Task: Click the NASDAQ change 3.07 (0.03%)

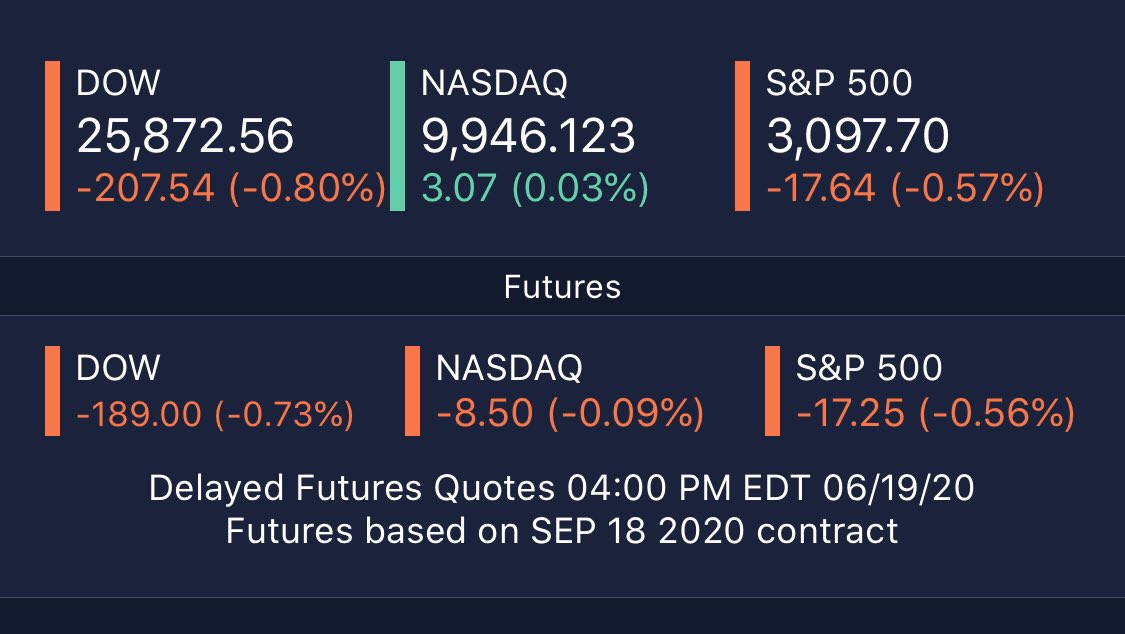Action: pos(534,188)
